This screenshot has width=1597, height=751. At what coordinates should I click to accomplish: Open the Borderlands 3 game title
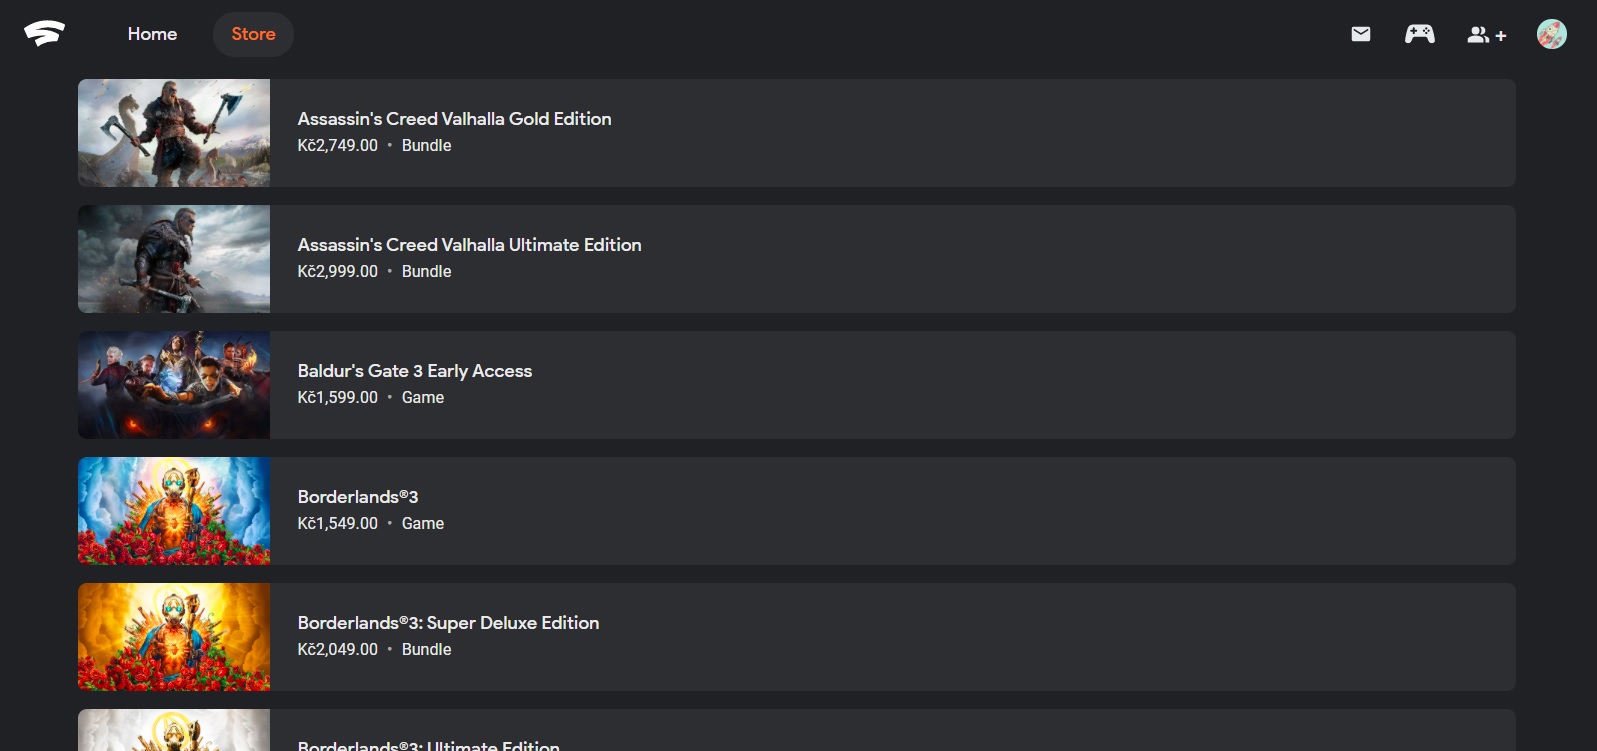[x=357, y=497]
